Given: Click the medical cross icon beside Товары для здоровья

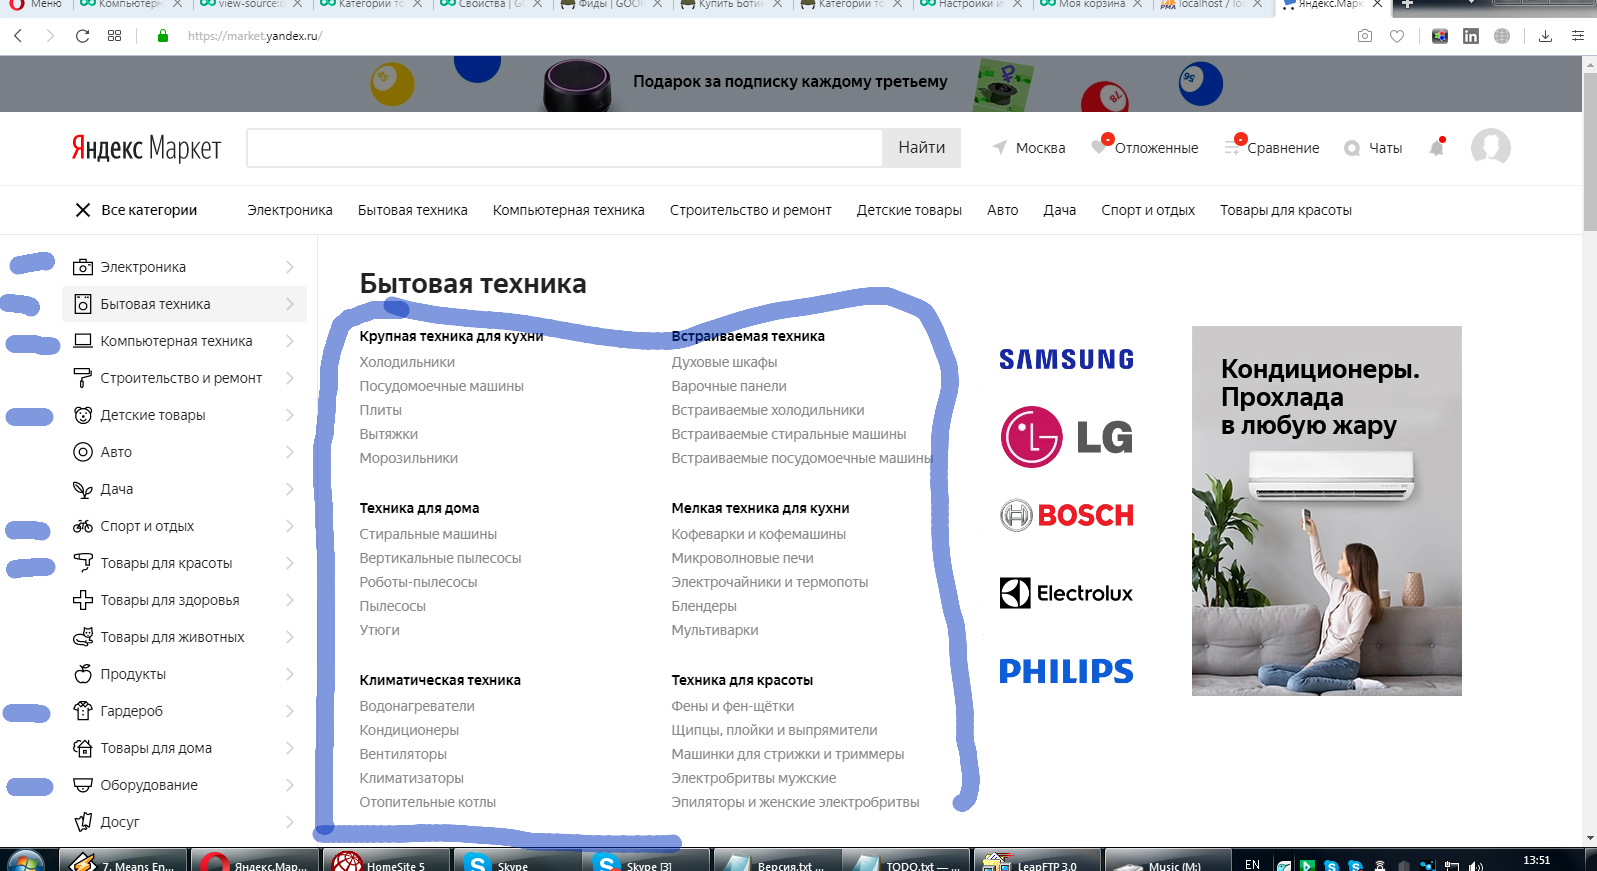Looking at the screenshot, I should pos(83,600).
